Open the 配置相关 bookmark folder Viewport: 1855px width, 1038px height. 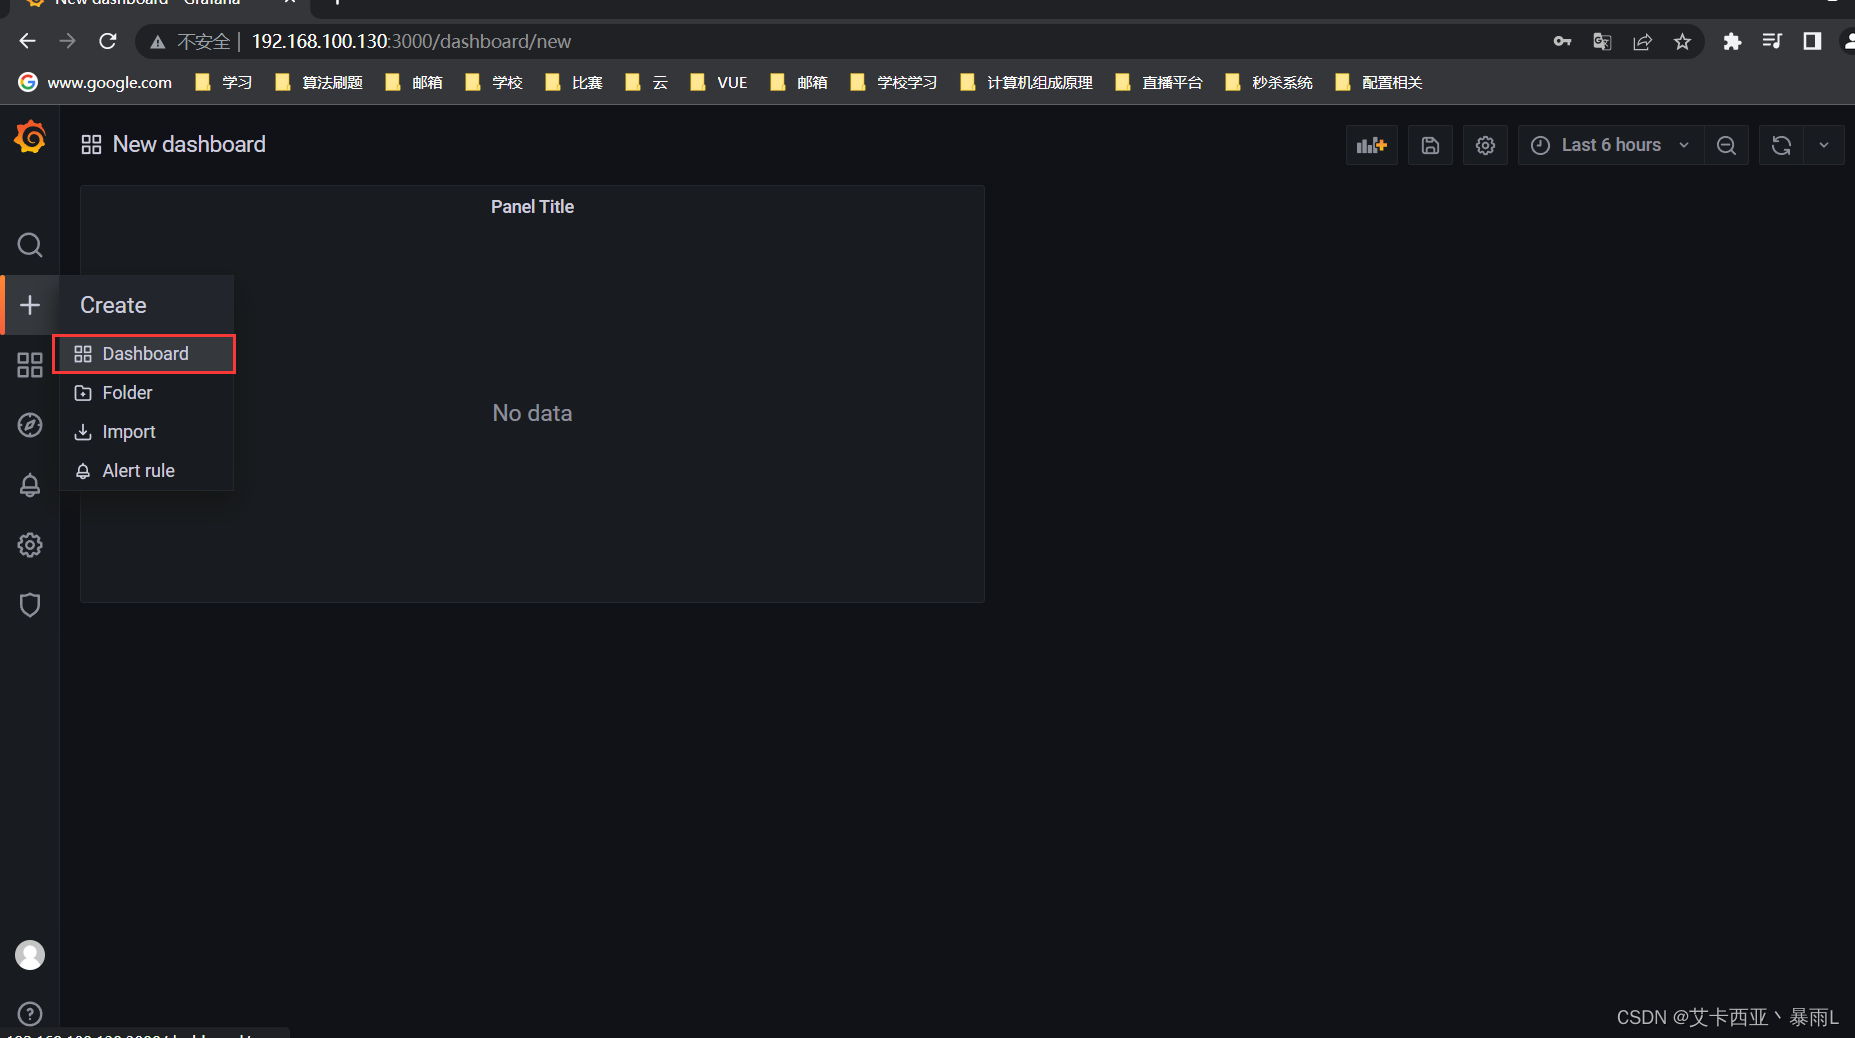[x=1379, y=82]
